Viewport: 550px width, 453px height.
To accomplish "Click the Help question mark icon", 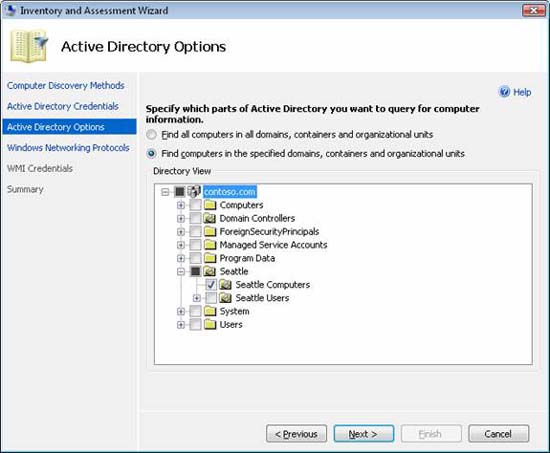I will [x=504, y=92].
